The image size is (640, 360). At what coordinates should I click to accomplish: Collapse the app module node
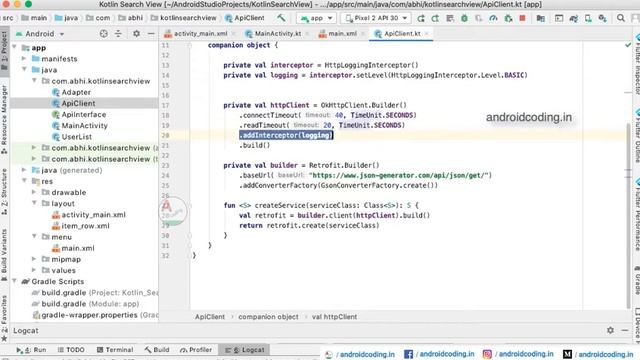(15, 48)
